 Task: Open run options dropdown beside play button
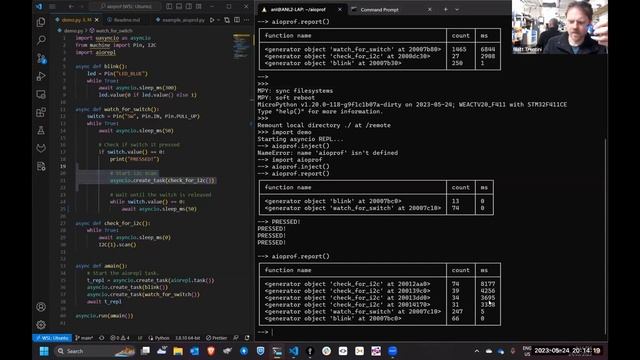click(x=218, y=20)
